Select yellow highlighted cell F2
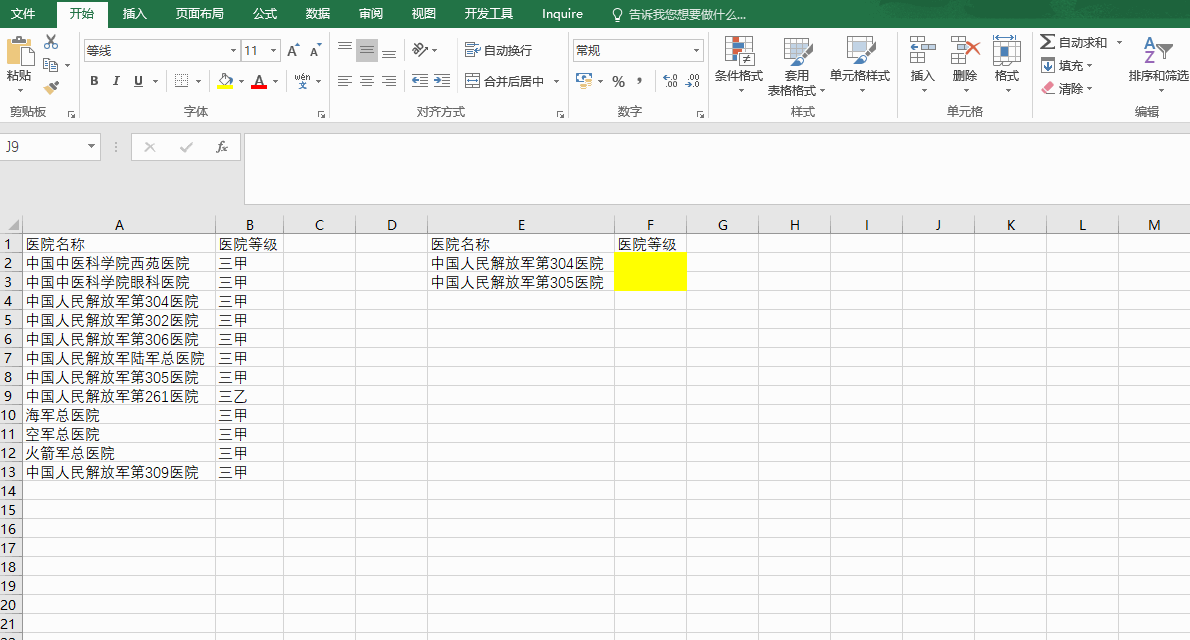This screenshot has width=1190, height=640. (x=650, y=263)
